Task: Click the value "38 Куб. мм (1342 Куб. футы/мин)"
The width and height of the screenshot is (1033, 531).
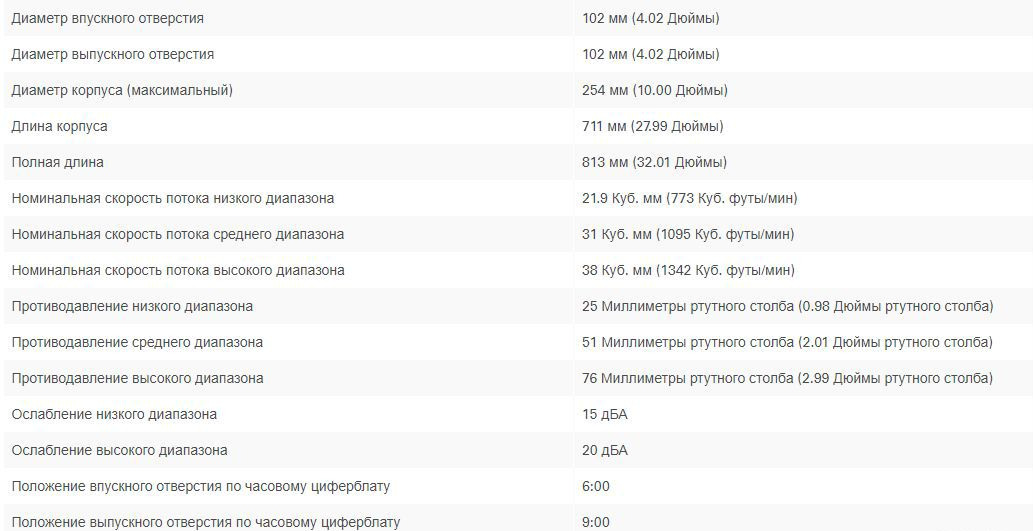Action: (688, 270)
